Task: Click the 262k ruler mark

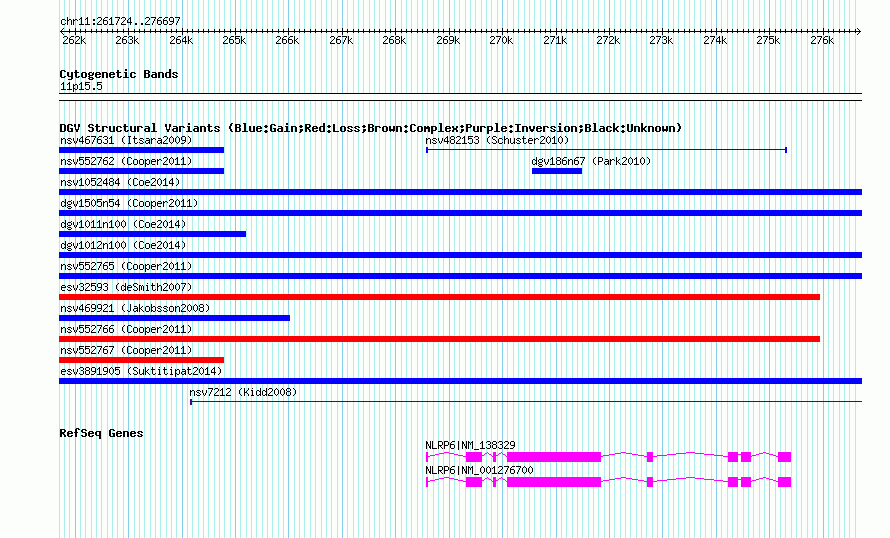Action: point(74,40)
